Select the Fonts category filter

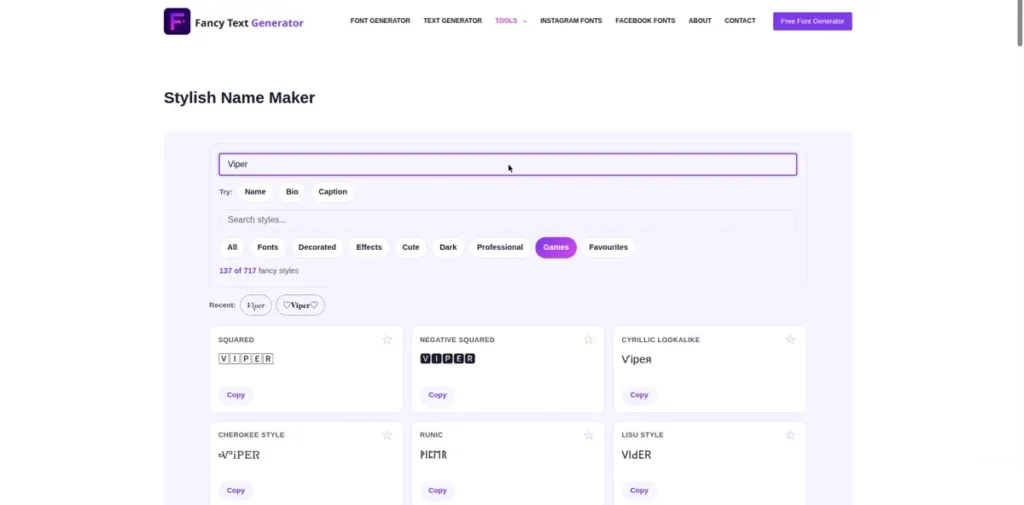[268, 248]
